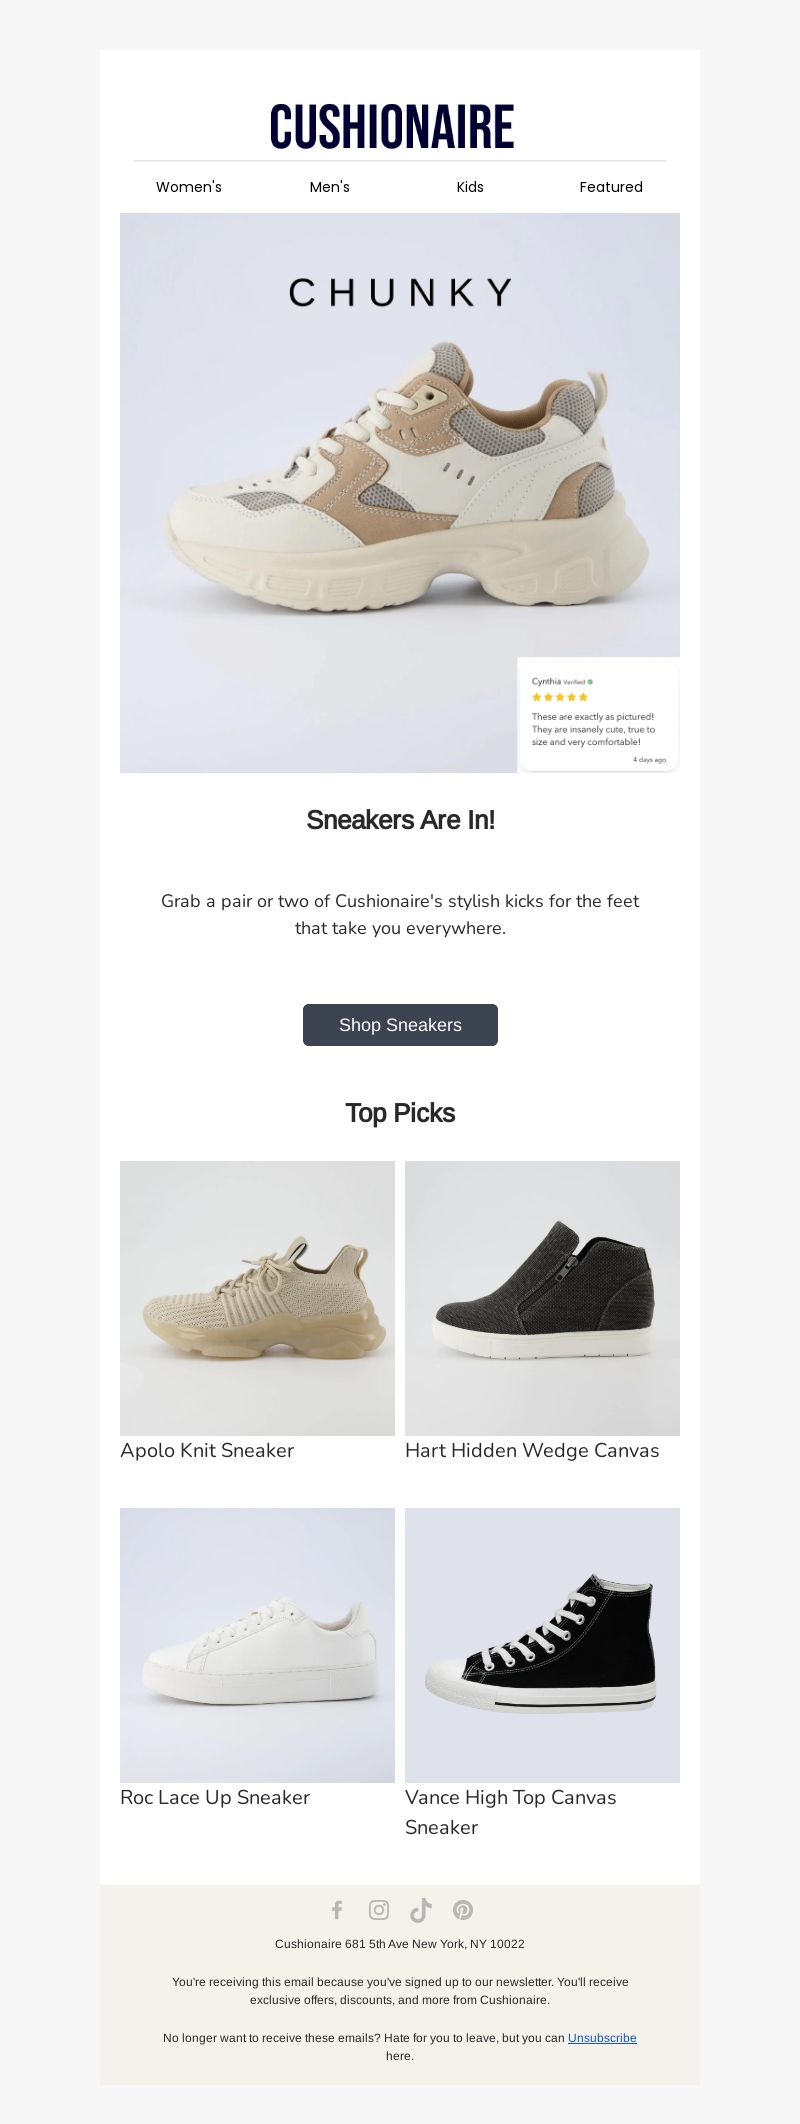Open the Vance High Top Canvas photo

[x=542, y=1645]
